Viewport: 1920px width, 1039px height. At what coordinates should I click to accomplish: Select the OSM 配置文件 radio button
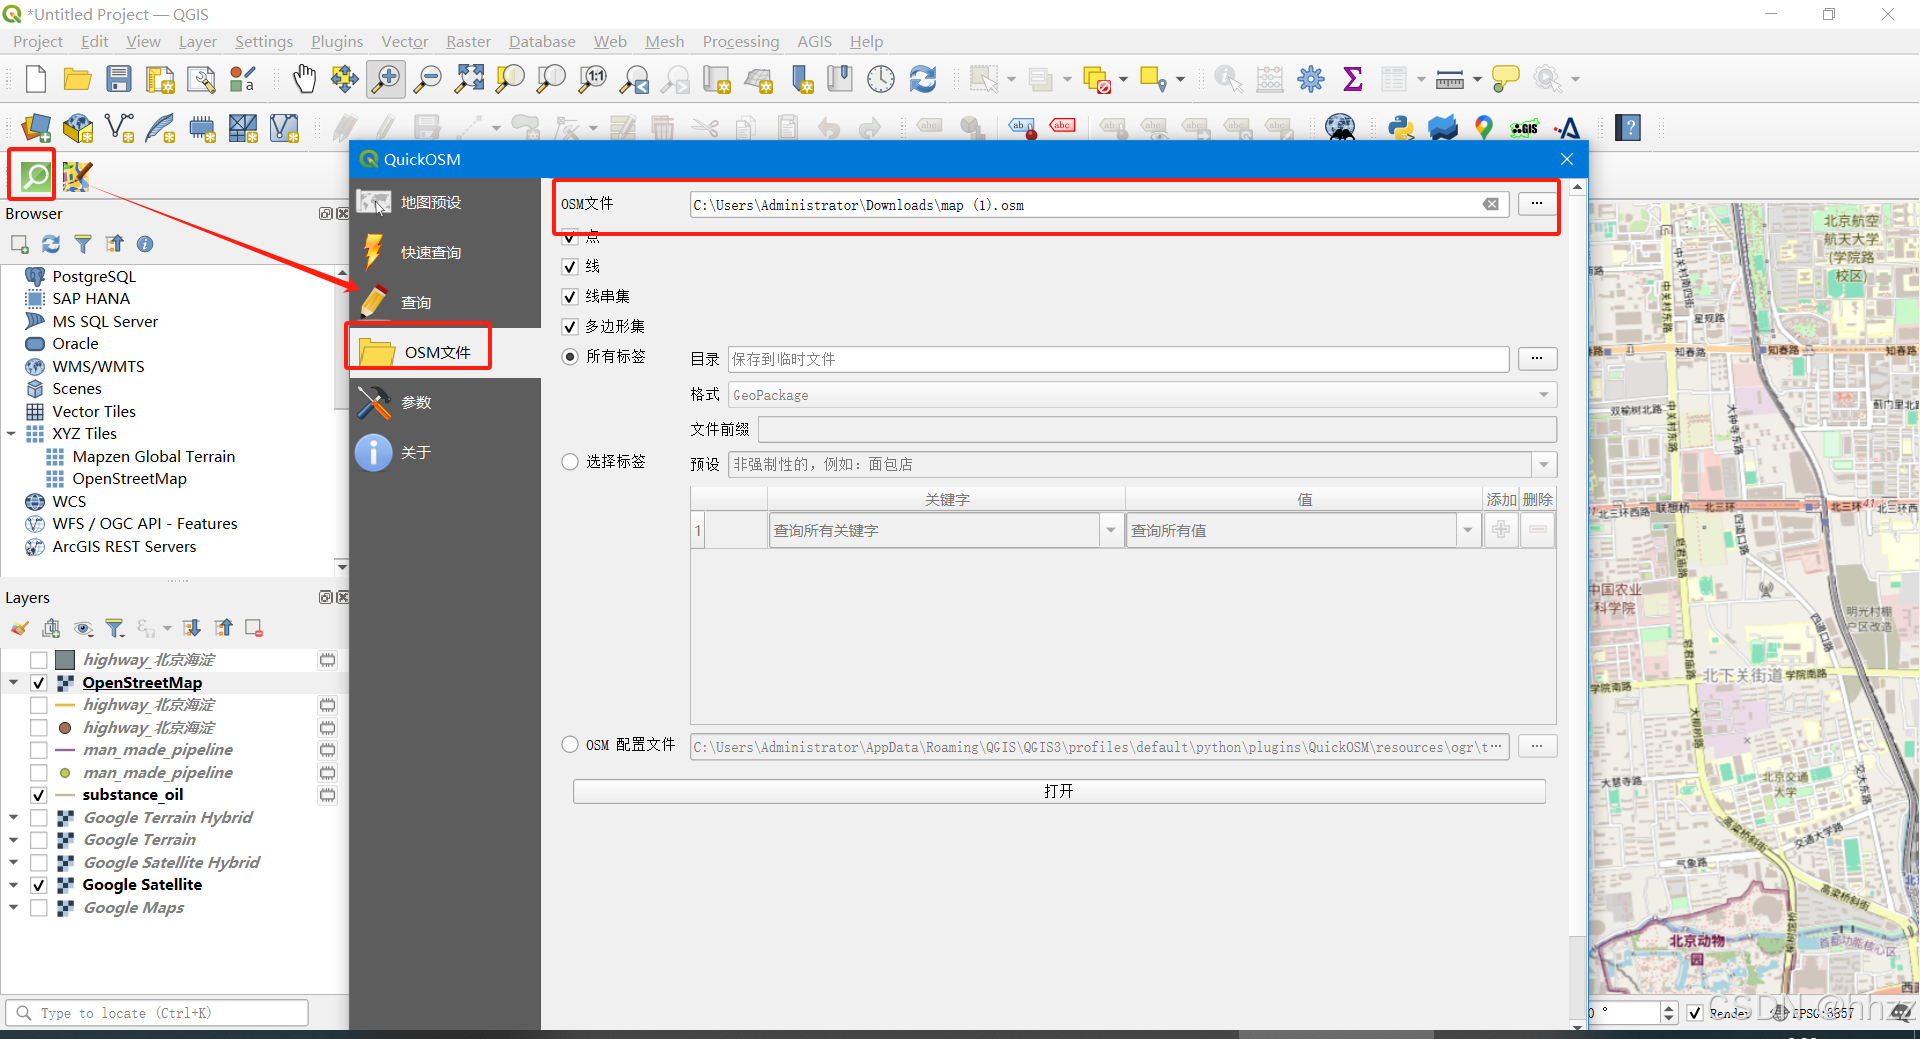point(570,745)
